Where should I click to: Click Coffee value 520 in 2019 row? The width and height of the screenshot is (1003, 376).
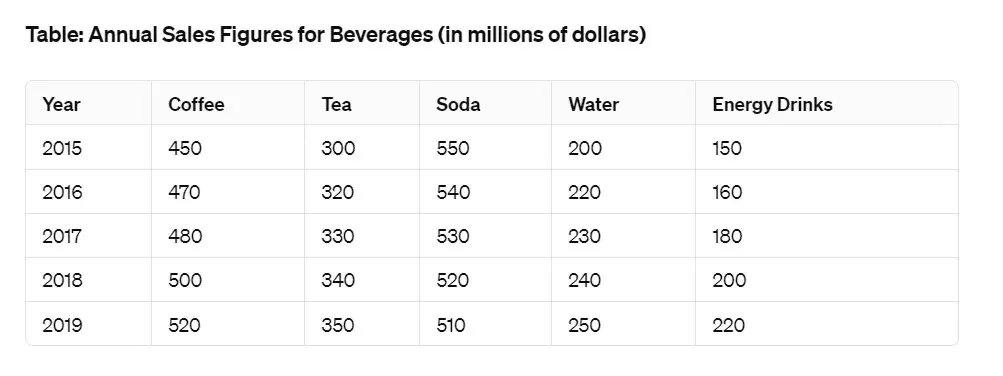pyautogui.click(x=184, y=325)
